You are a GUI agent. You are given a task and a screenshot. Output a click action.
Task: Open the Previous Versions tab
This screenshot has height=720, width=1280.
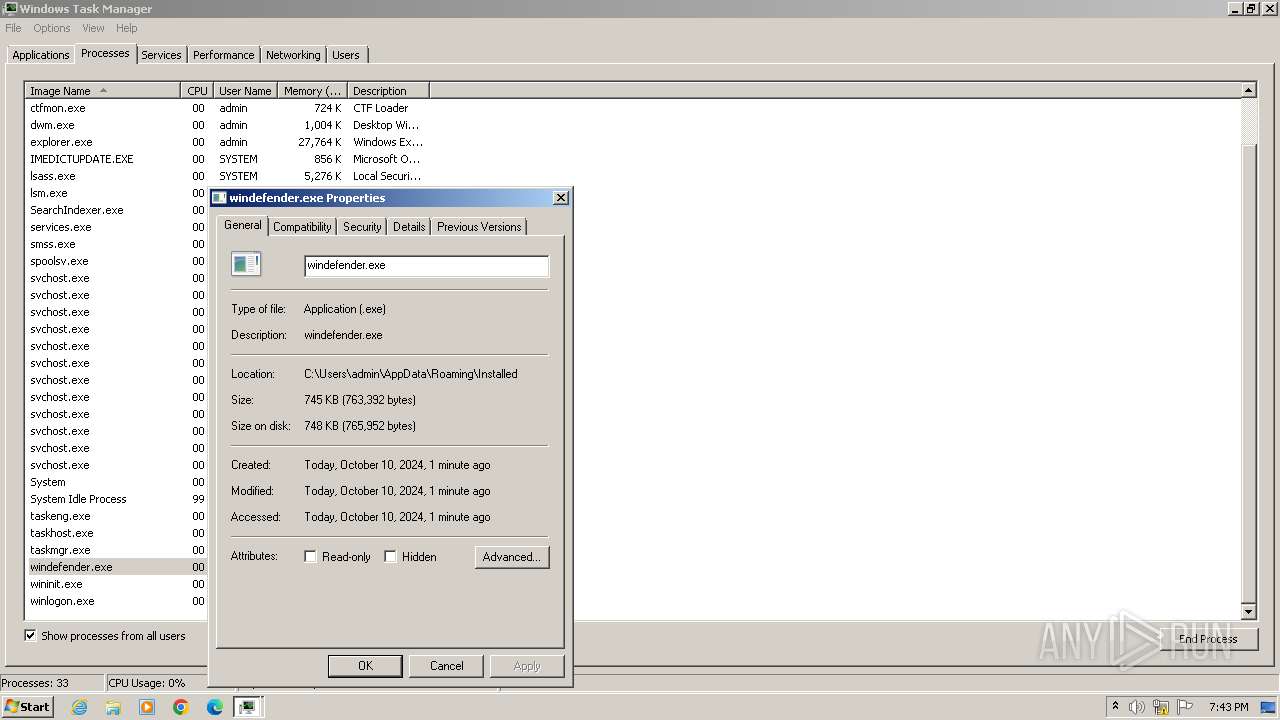point(479,227)
